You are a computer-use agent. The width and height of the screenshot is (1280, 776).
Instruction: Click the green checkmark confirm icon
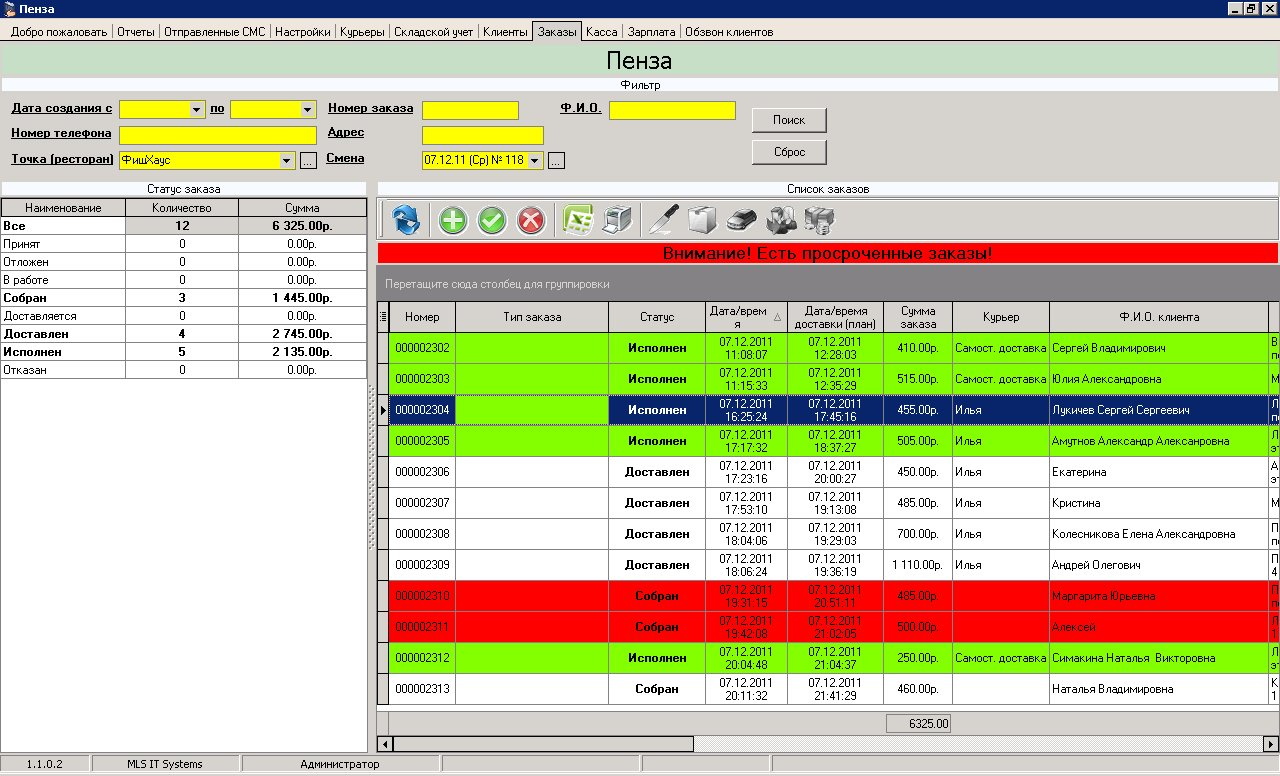click(492, 220)
